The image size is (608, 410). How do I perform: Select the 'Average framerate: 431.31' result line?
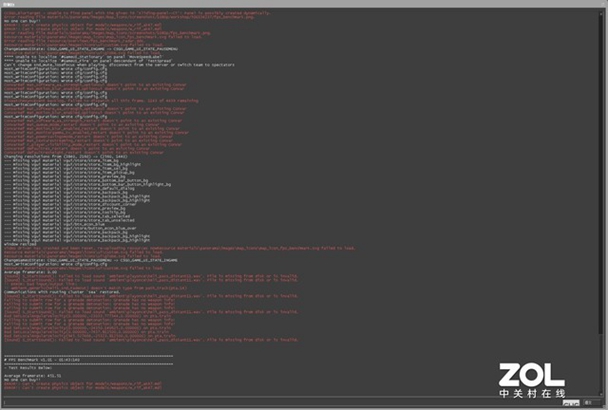33,375
